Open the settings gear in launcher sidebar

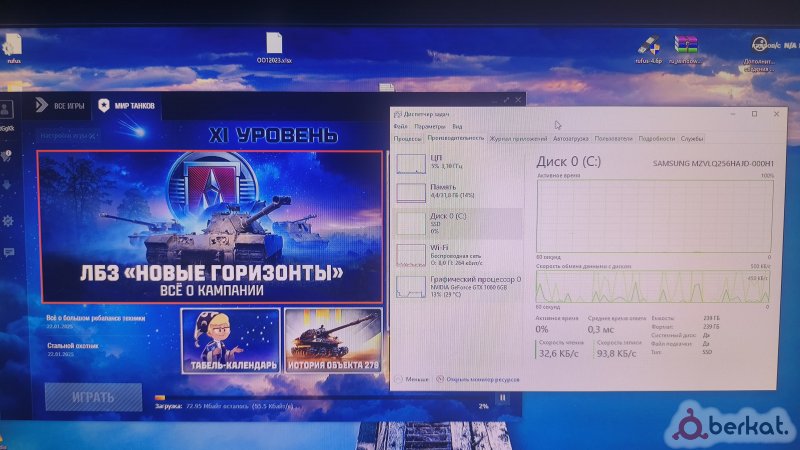pyautogui.click(x=8, y=221)
